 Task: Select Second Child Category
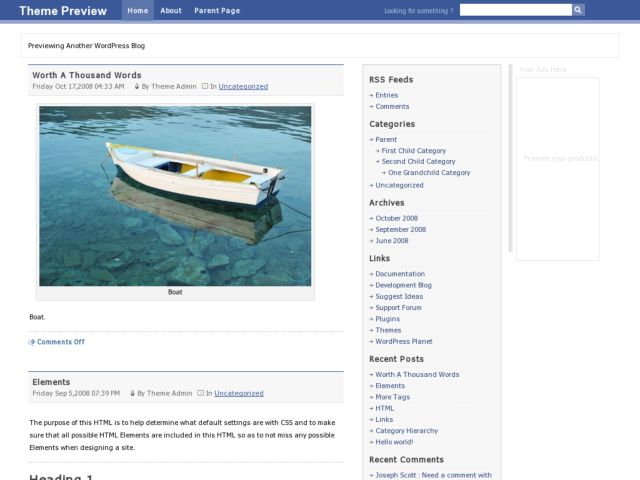(418, 162)
